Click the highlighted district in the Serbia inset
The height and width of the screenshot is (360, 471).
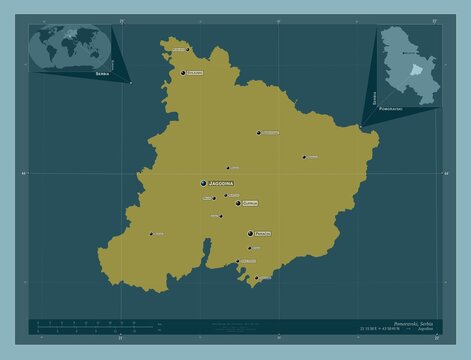point(416,70)
